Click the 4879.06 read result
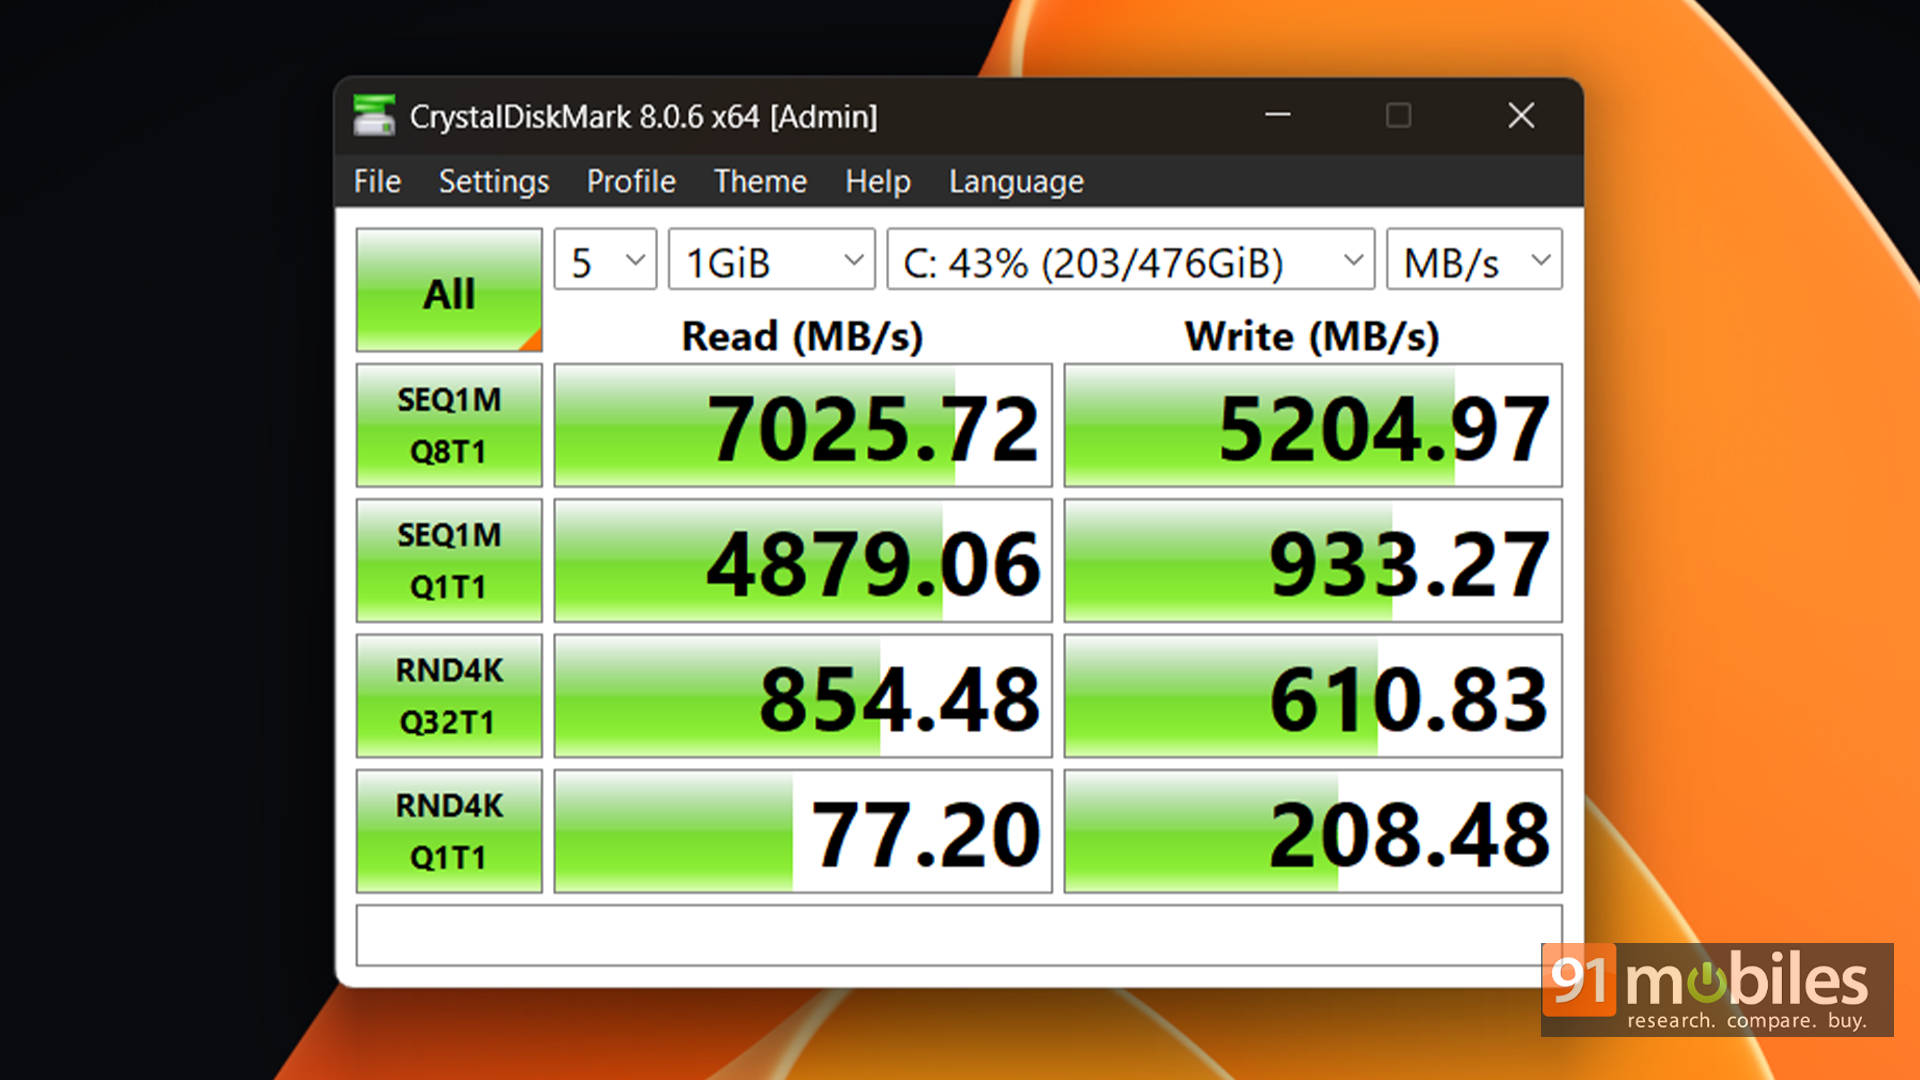The height and width of the screenshot is (1080, 1920). click(803, 560)
